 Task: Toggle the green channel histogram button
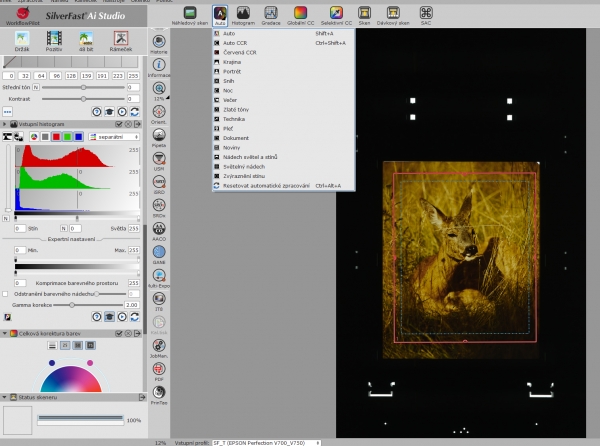pyautogui.click(x=67, y=137)
